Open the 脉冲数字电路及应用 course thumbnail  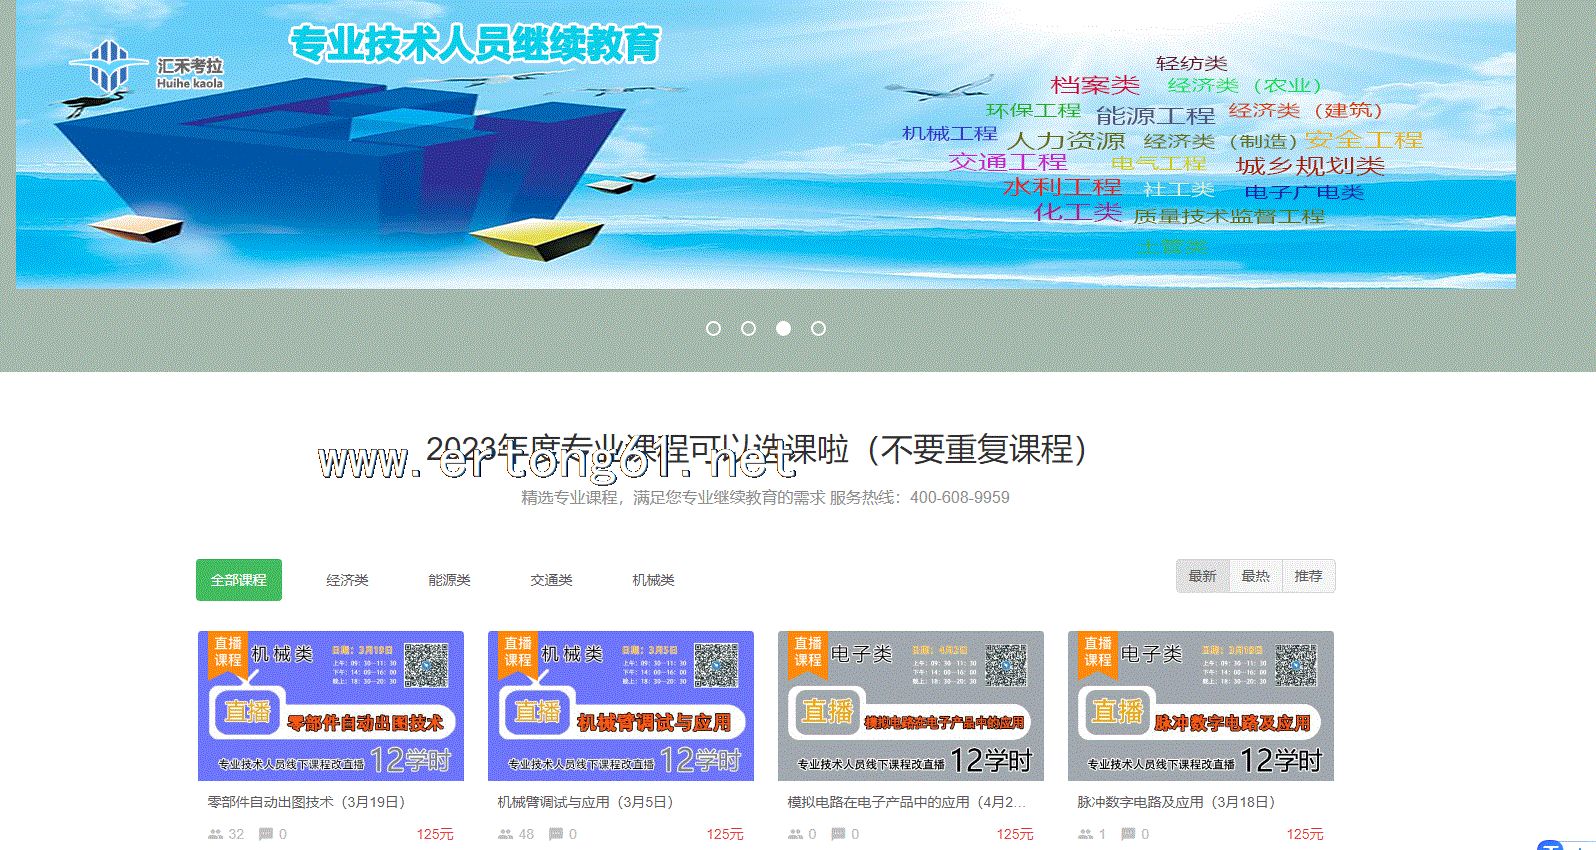tap(1200, 706)
